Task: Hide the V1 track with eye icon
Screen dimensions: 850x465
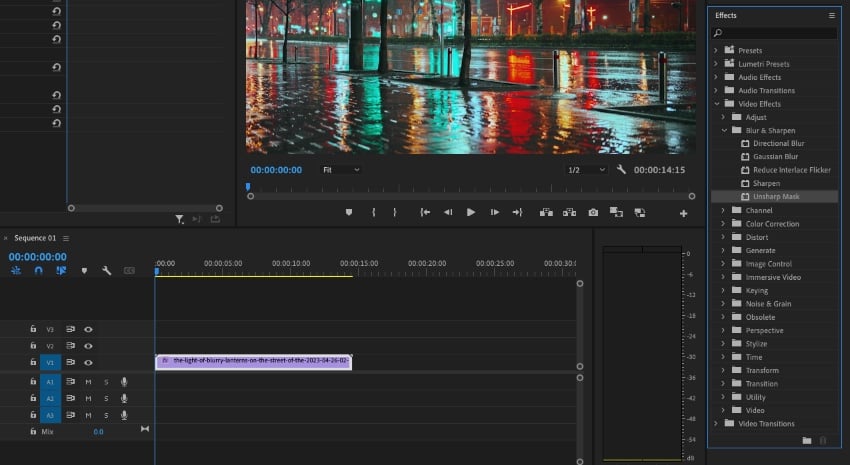Action: (88, 362)
